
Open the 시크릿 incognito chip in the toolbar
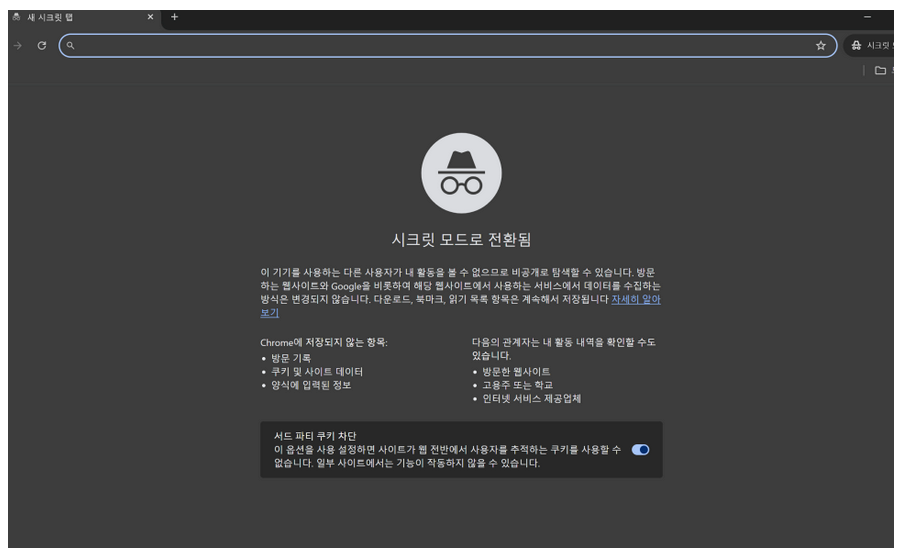pyautogui.click(x=872, y=46)
